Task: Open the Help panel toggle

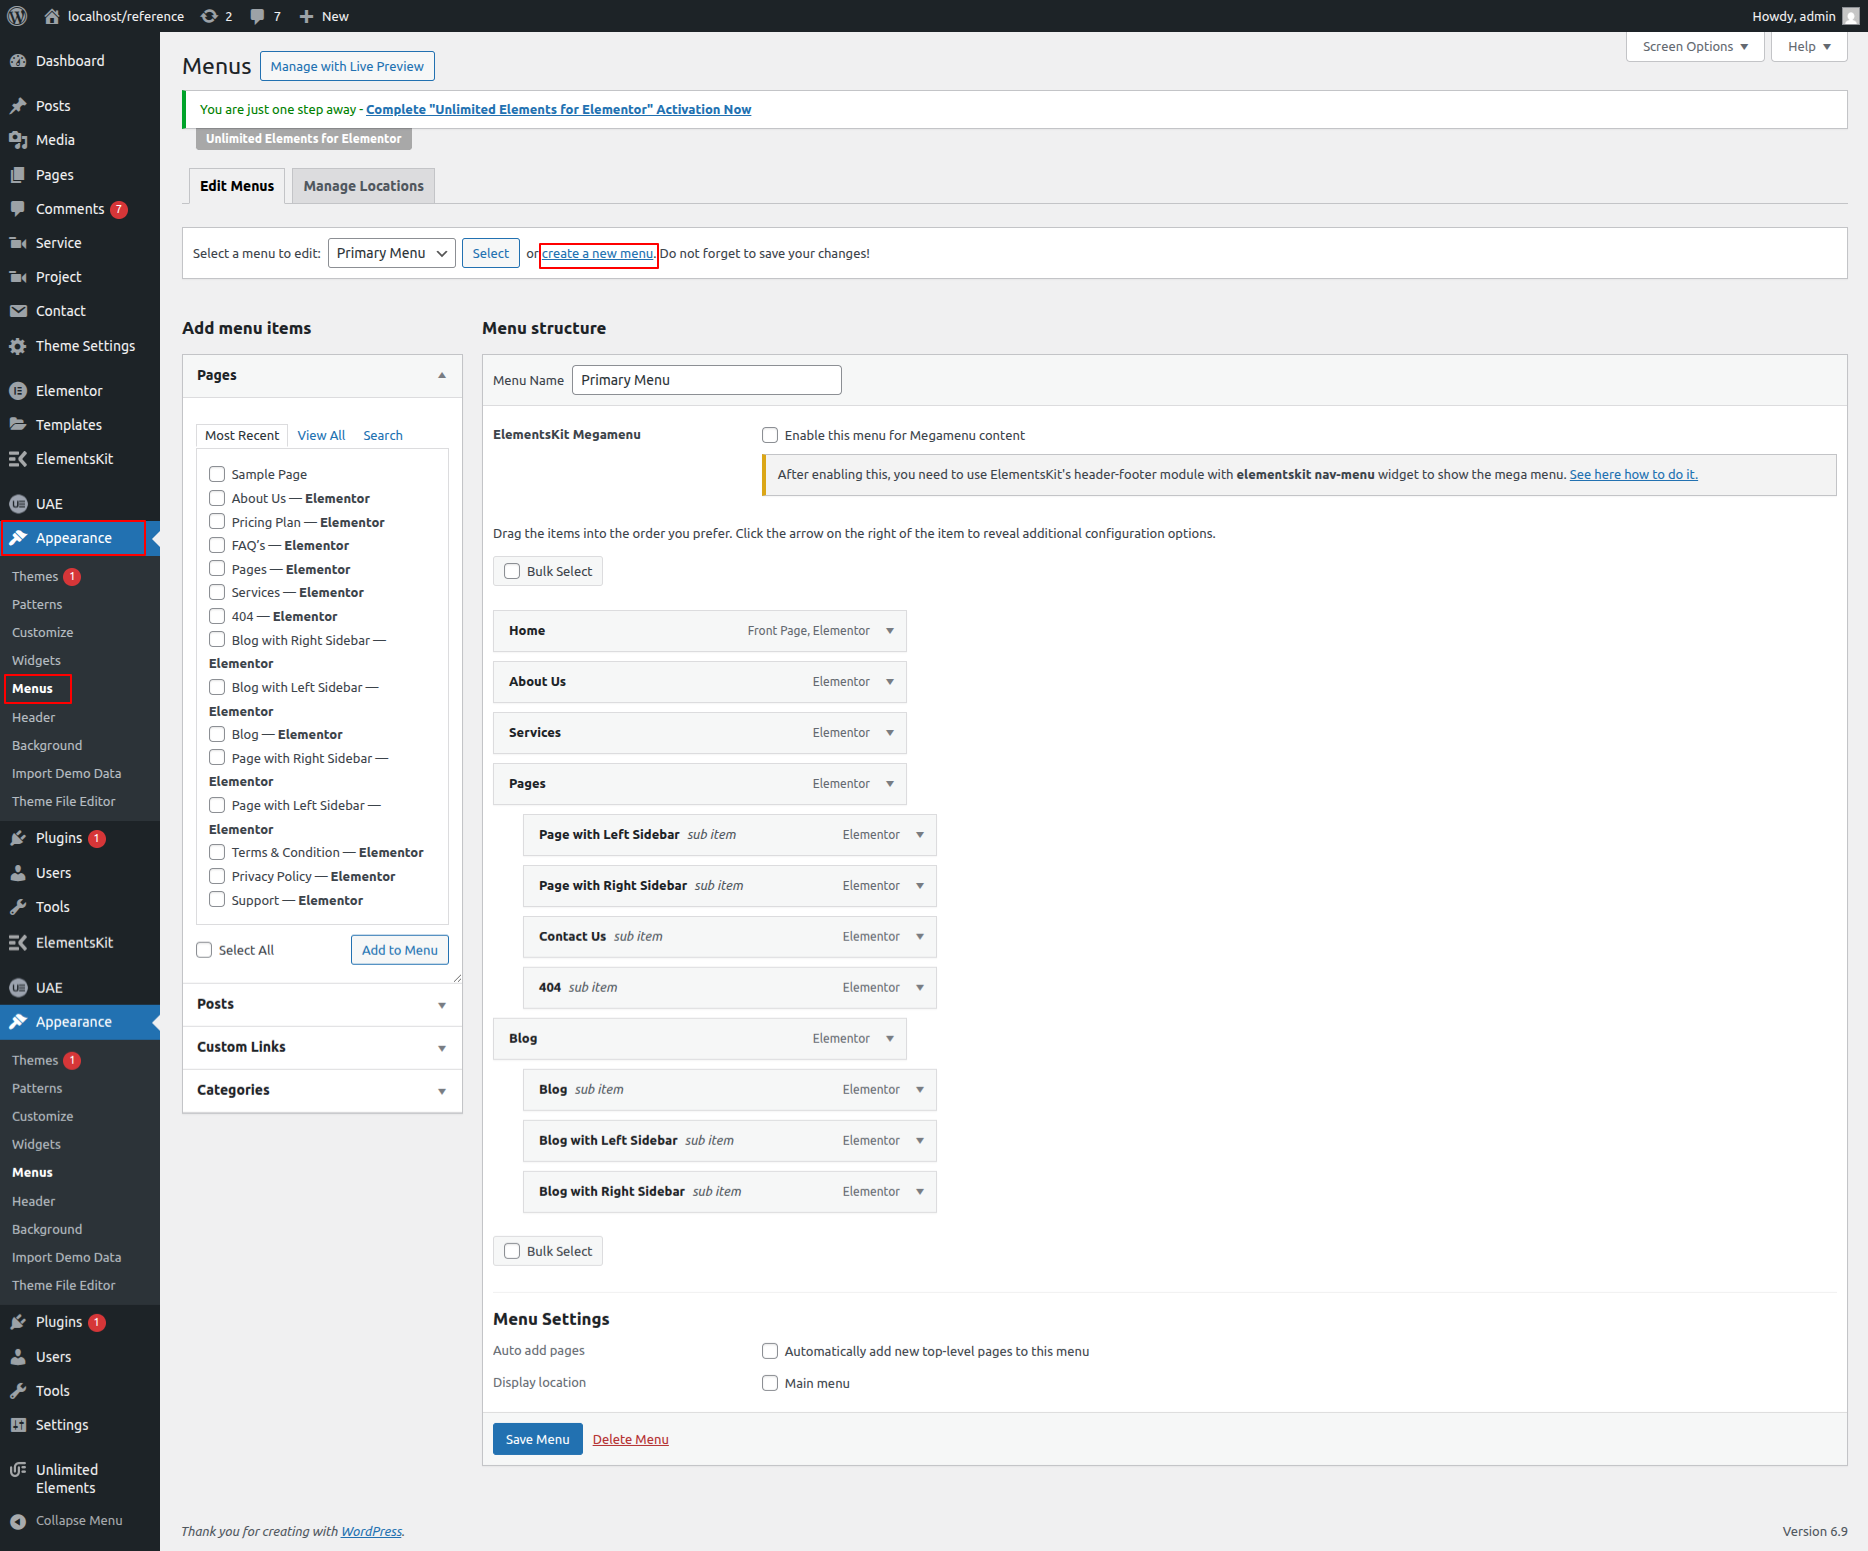Action: click(x=1809, y=47)
